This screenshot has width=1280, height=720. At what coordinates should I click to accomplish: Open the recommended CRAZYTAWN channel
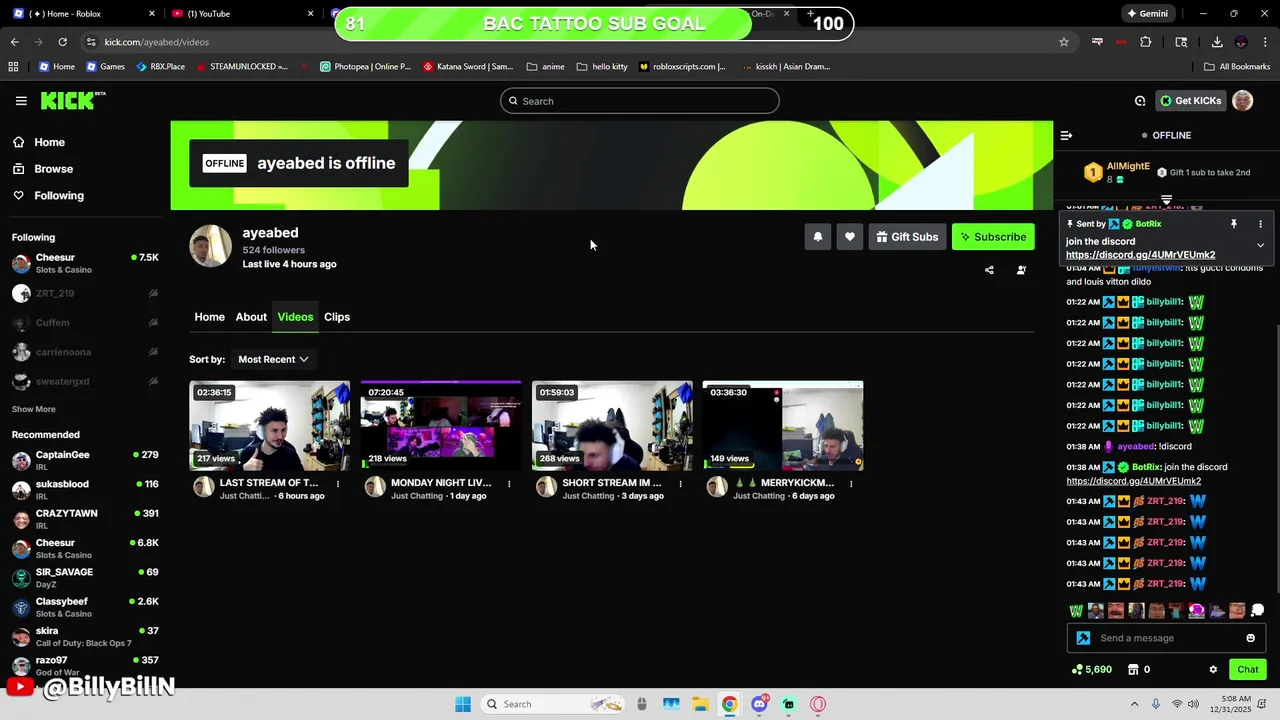pyautogui.click(x=85, y=519)
